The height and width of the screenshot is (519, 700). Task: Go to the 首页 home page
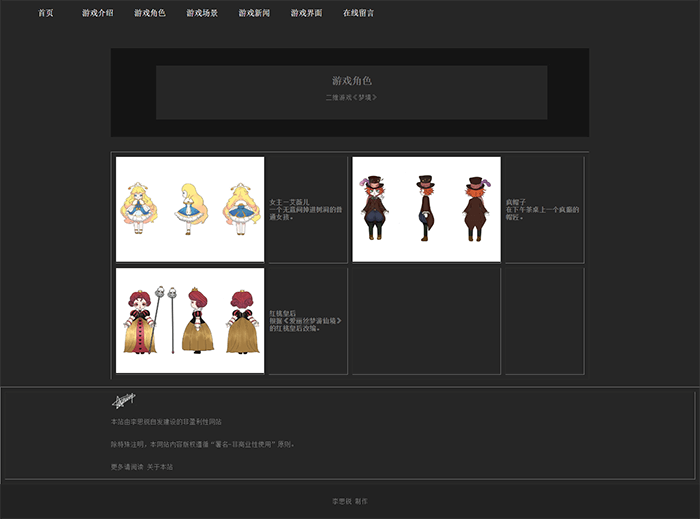pyautogui.click(x=46, y=13)
